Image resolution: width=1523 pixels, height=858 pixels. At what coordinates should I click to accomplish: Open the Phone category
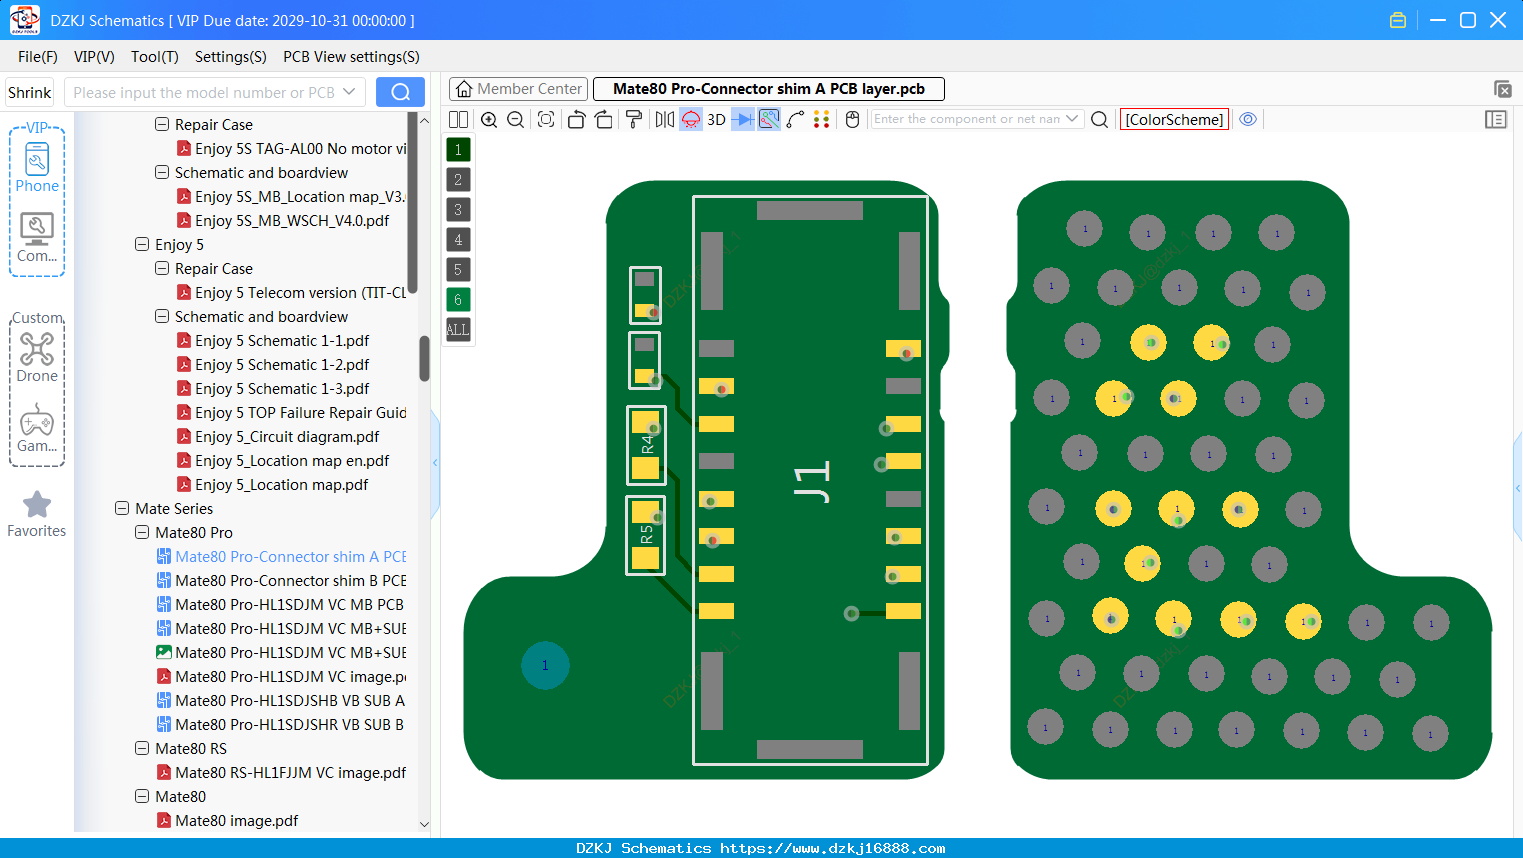pos(37,168)
